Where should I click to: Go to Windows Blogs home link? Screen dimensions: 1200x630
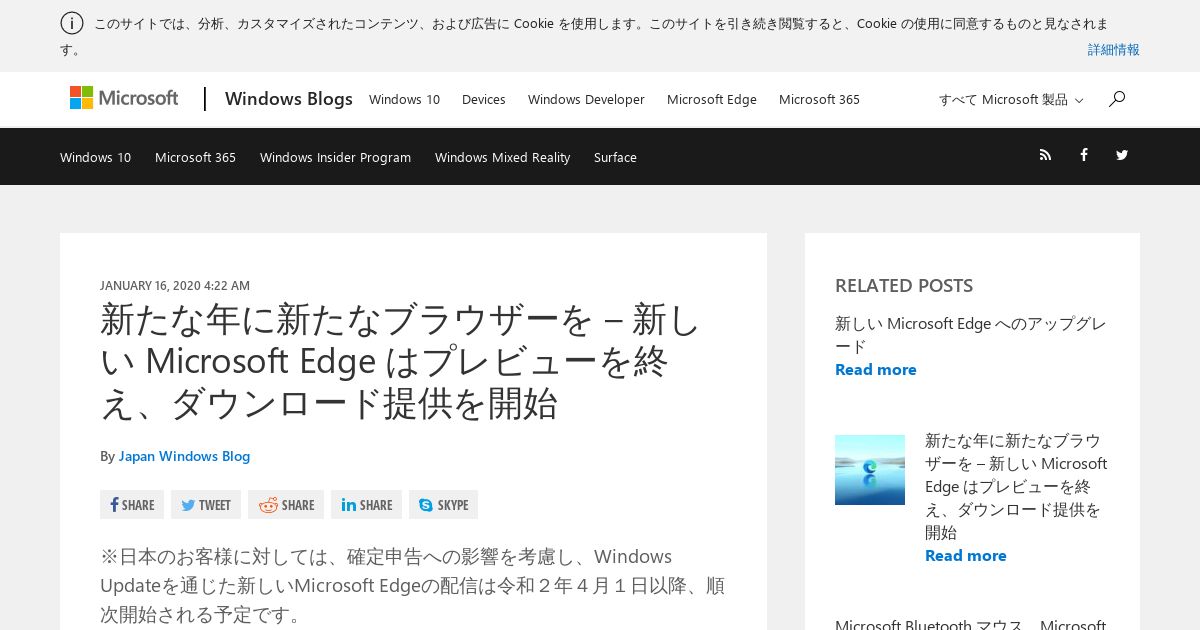coord(289,98)
